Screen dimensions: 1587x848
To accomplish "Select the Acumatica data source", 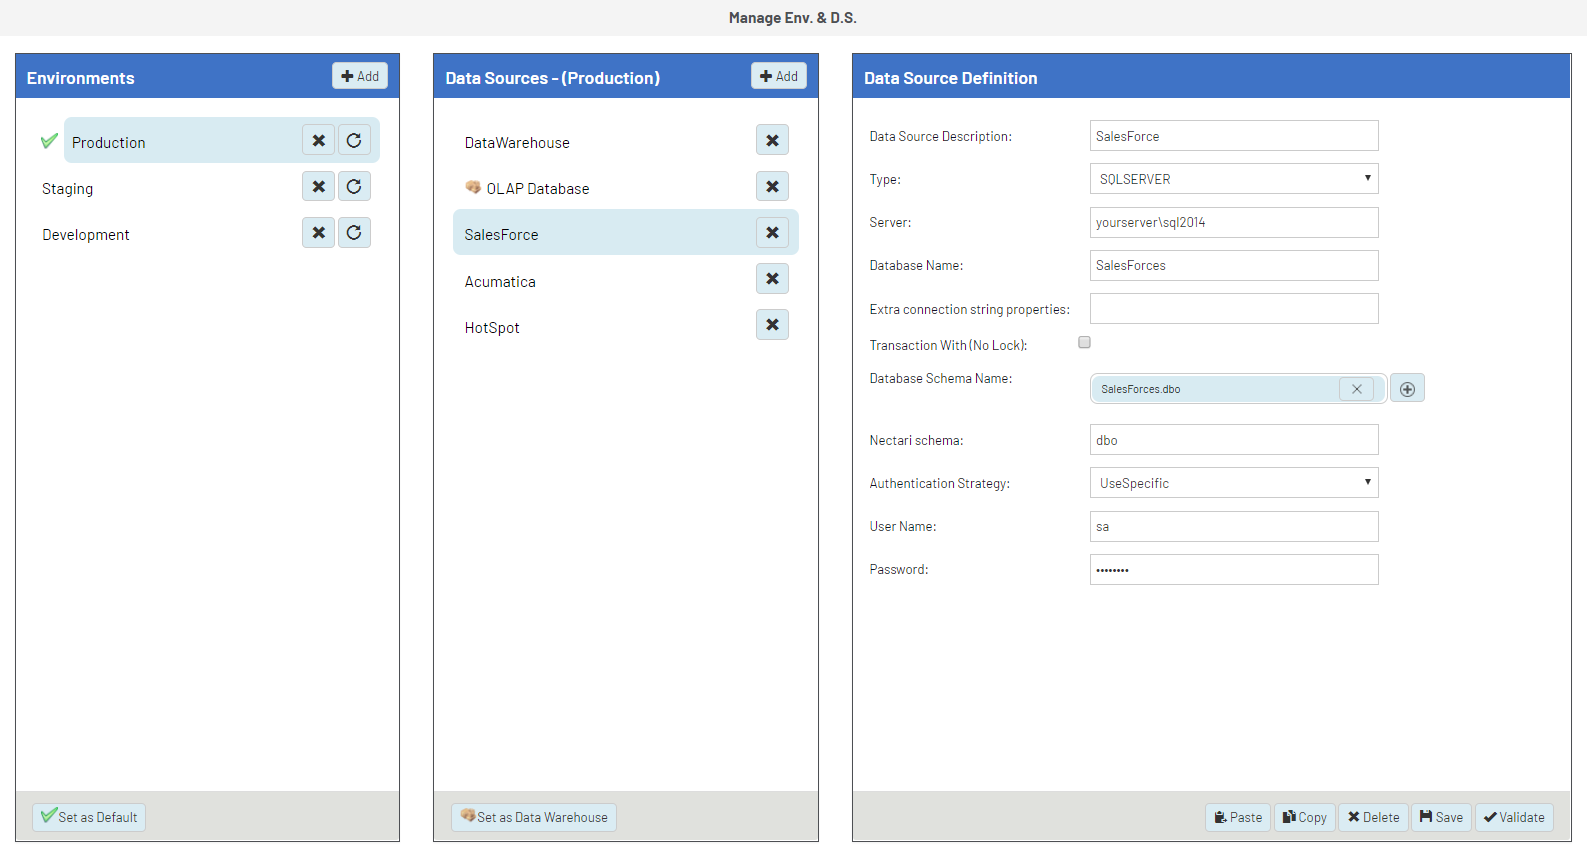I will pos(500,282).
